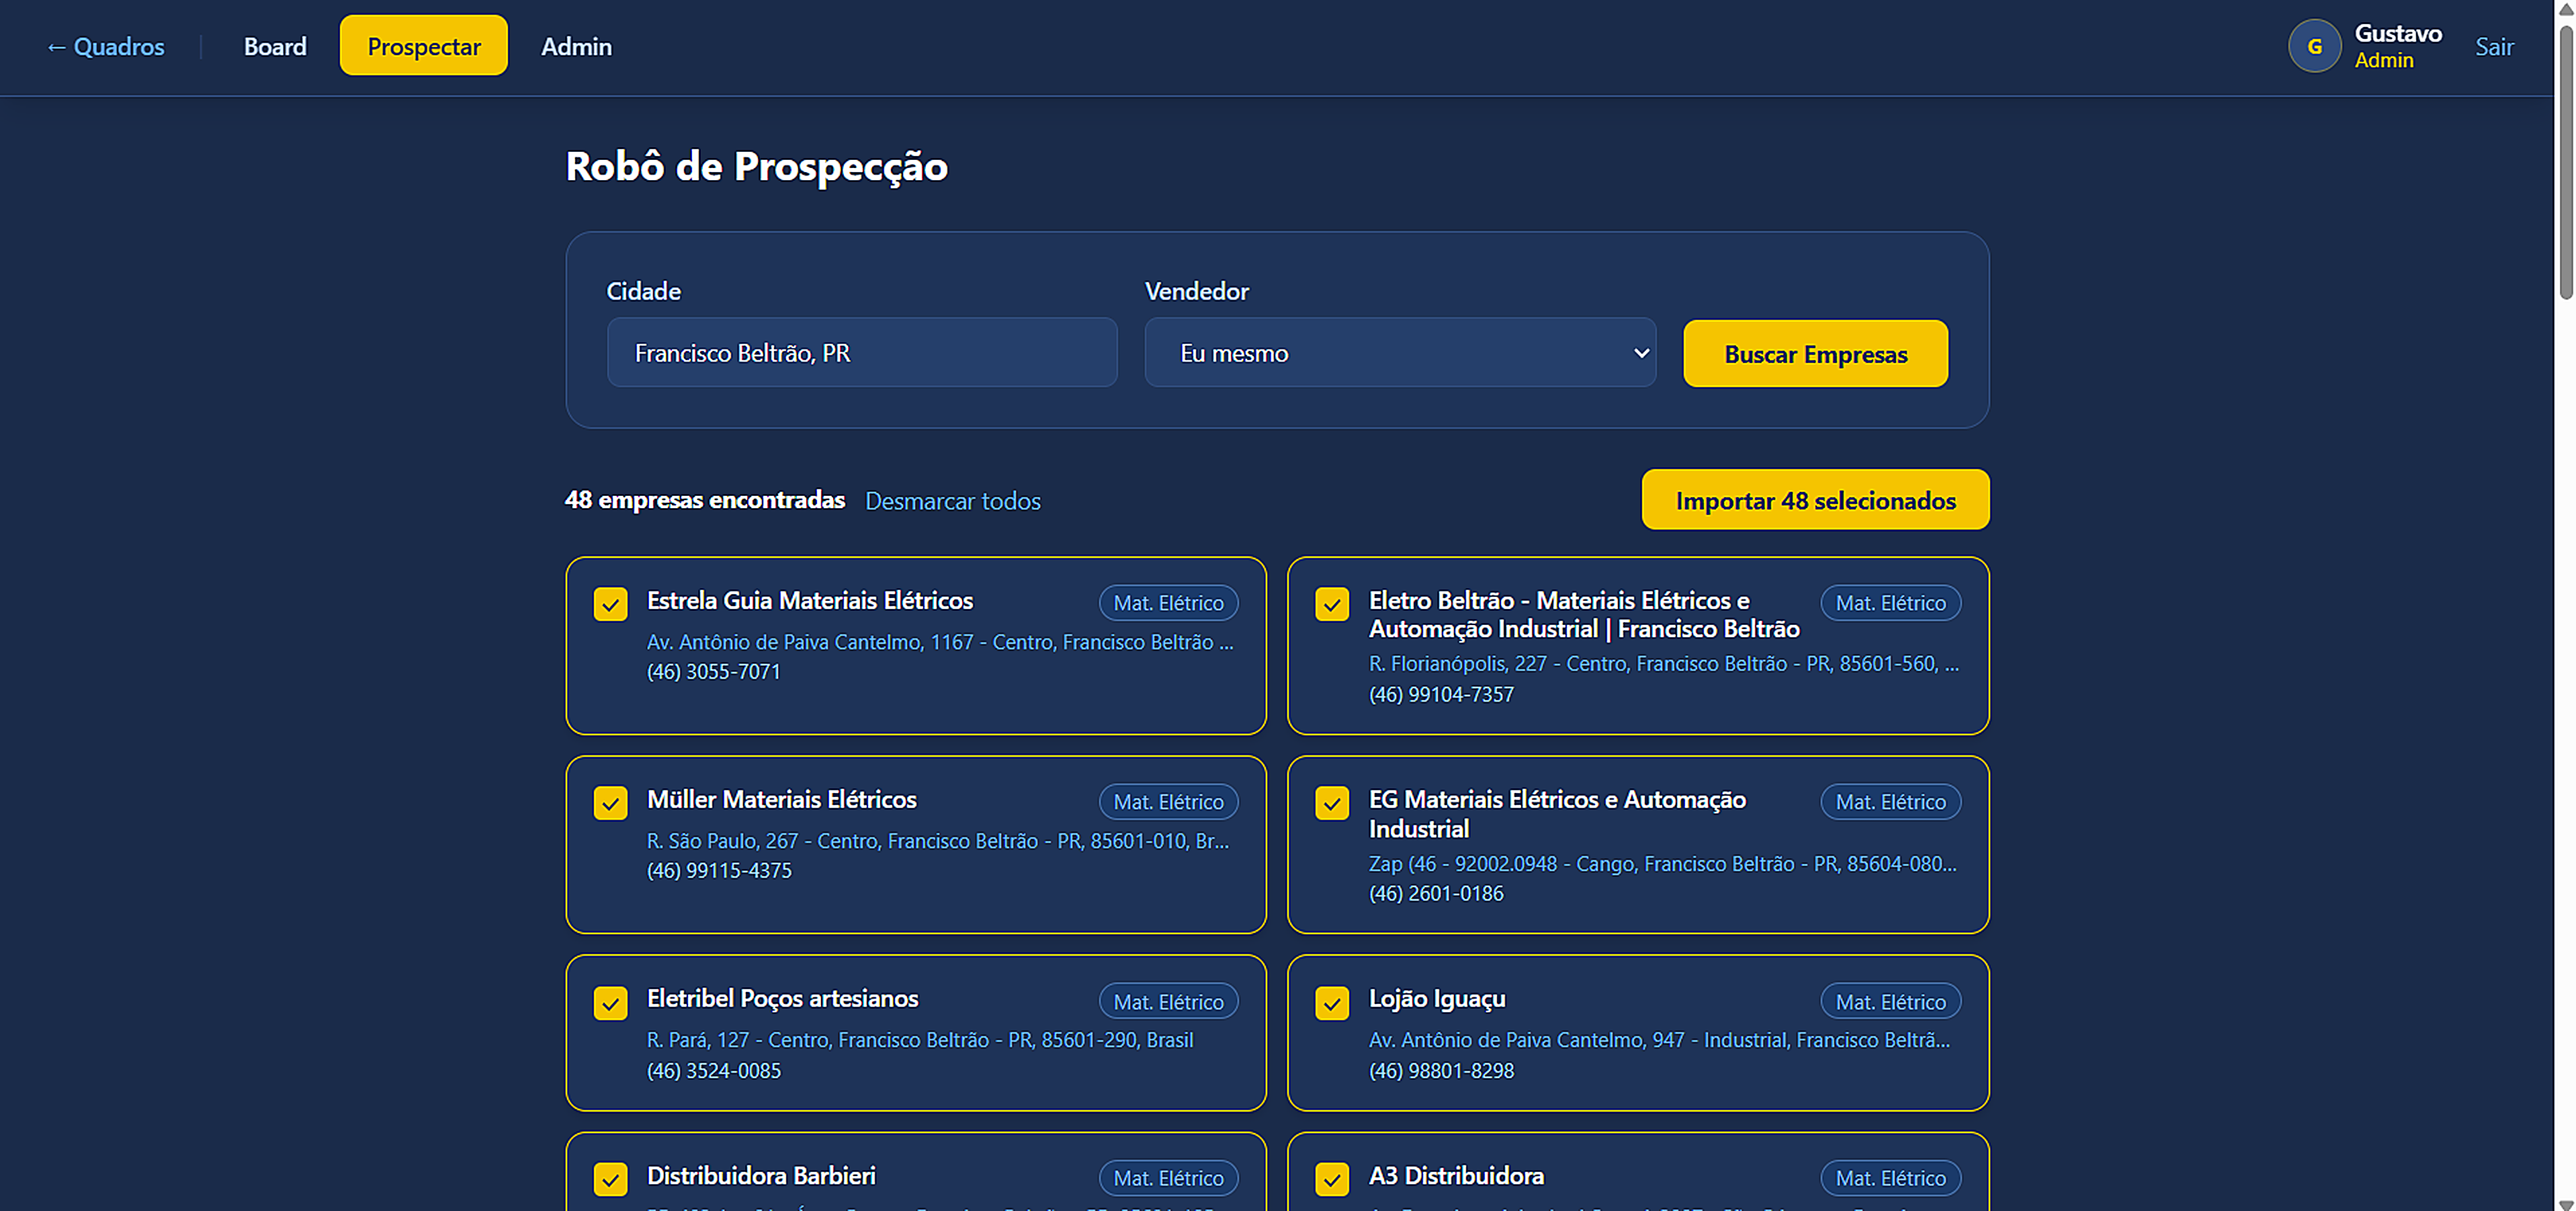The image size is (2576, 1211).
Task: Uncheck Estrela Guia Materiais Elétricos
Action: coord(610,604)
